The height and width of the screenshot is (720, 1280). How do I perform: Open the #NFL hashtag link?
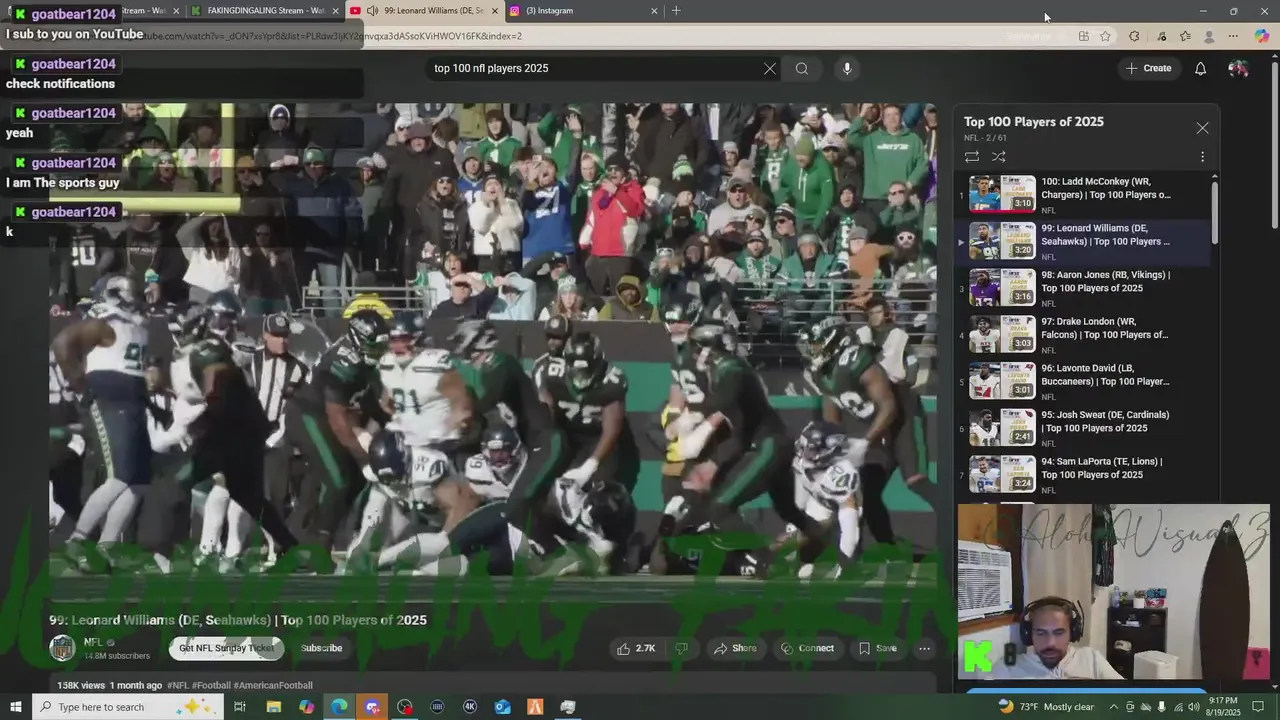pyautogui.click(x=178, y=686)
